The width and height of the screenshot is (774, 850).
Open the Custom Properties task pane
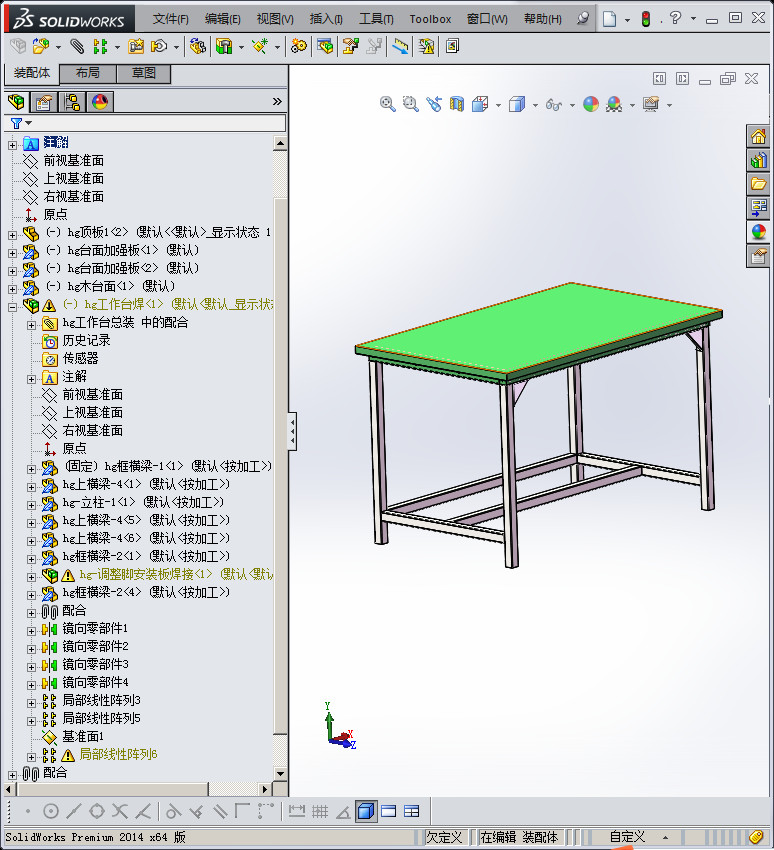758,256
